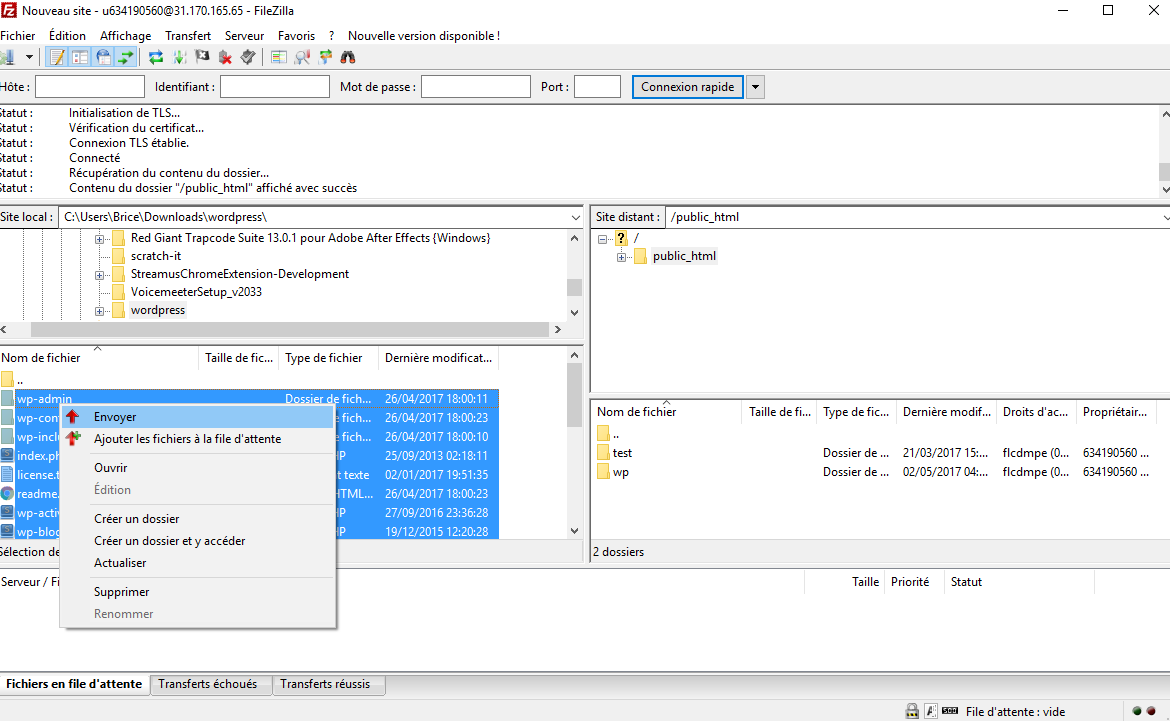
Task: Sort local list by Dernière modification column
Action: tap(439, 358)
